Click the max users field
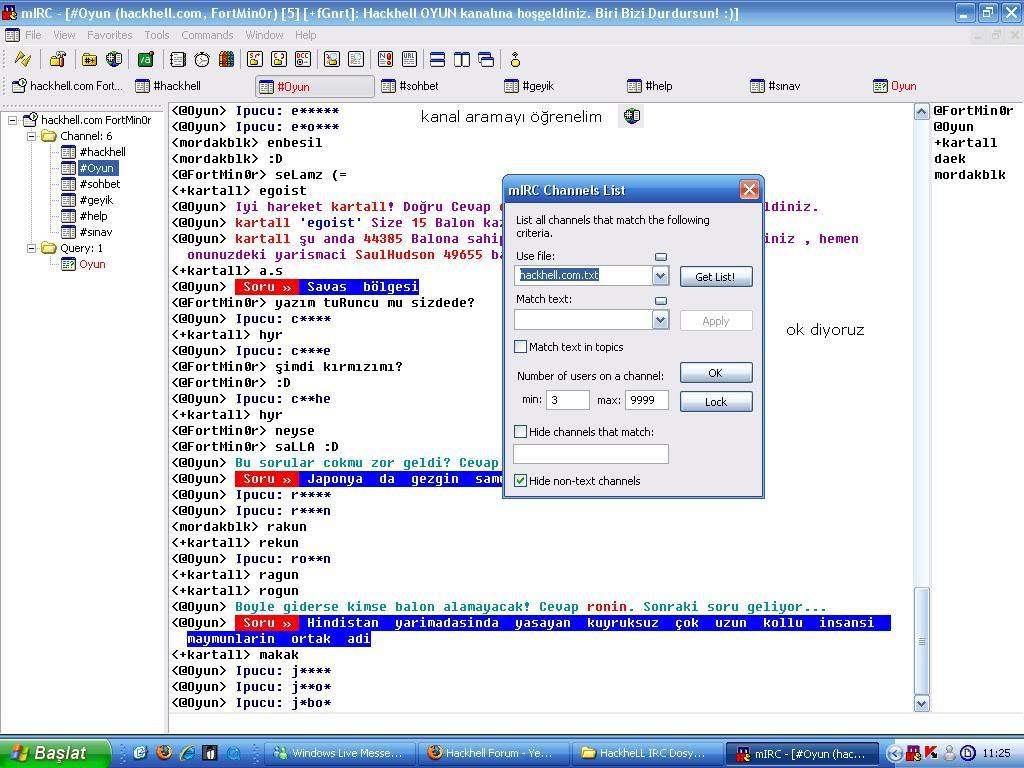This screenshot has width=1024, height=768. coord(646,400)
